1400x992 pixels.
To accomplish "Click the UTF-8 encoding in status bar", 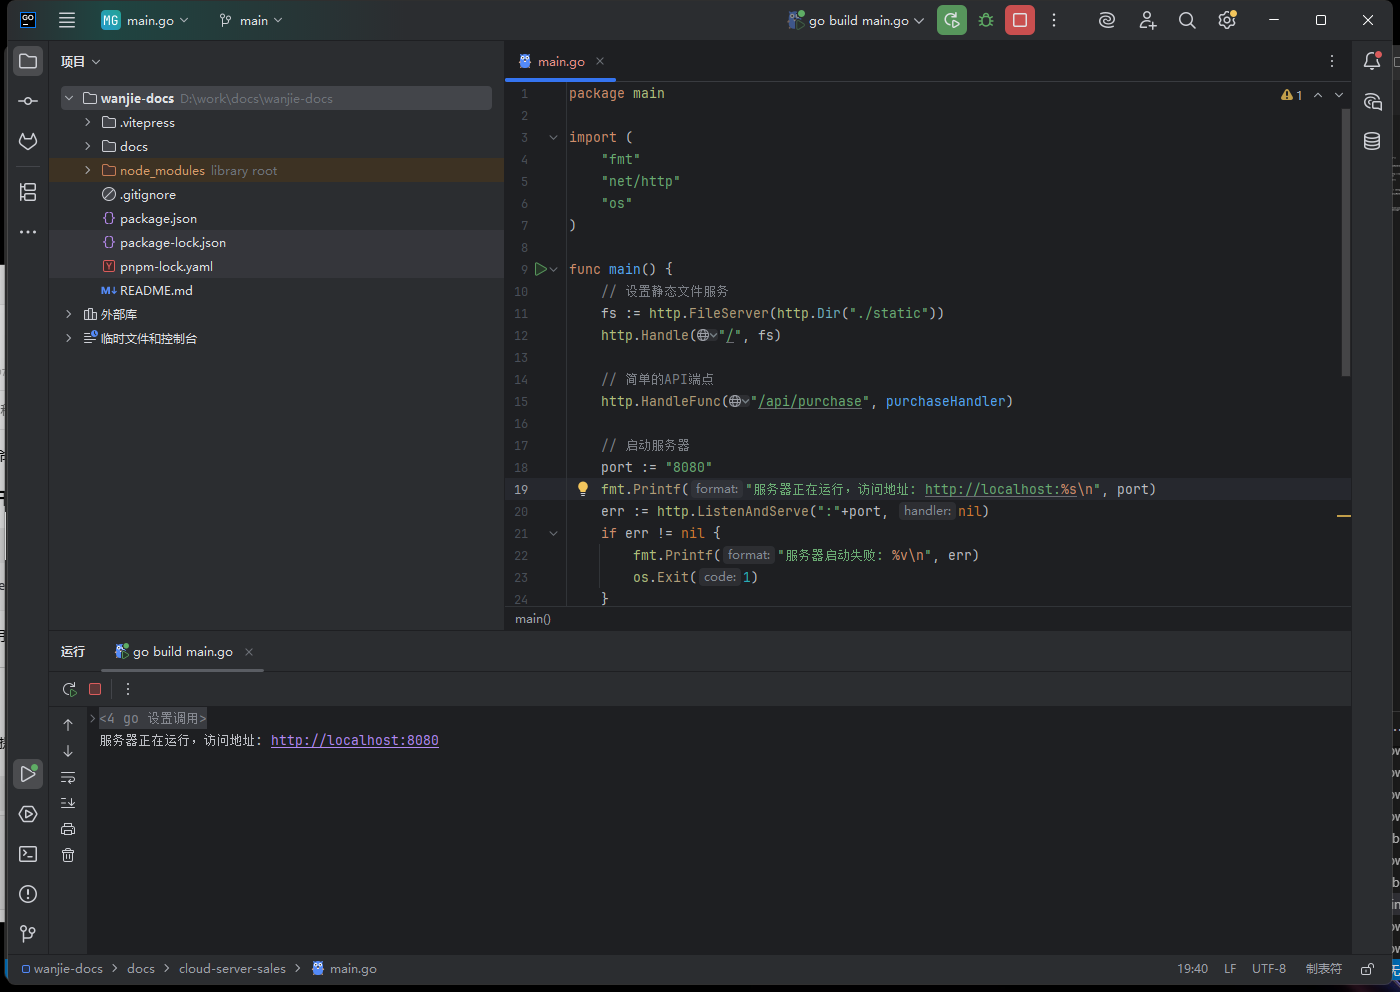I will [1269, 969].
